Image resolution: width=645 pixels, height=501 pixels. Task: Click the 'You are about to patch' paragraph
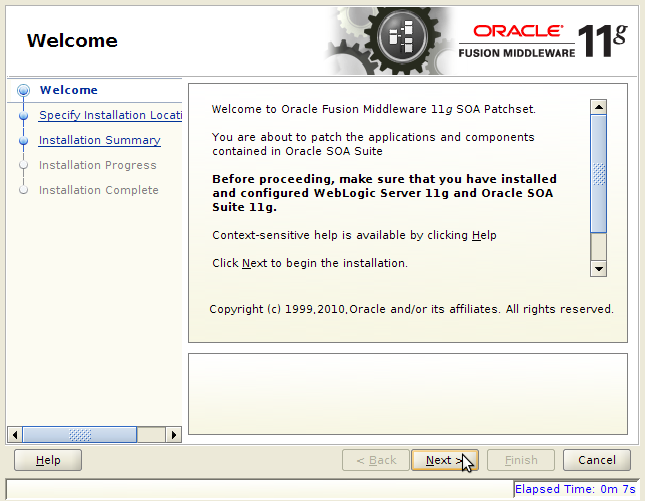coord(373,144)
